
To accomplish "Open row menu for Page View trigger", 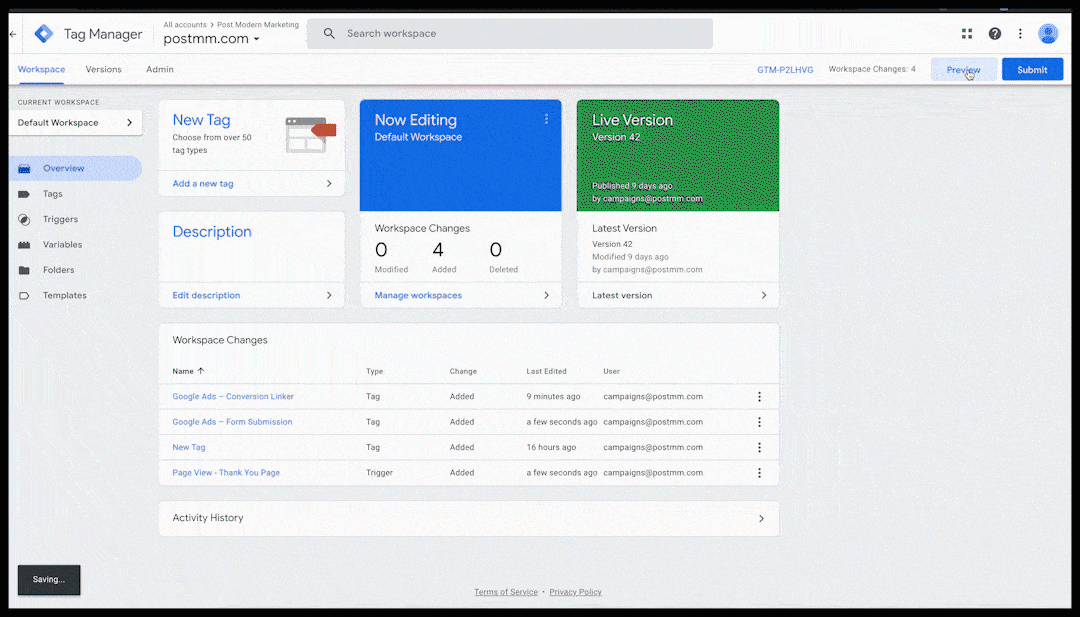I will [759, 473].
